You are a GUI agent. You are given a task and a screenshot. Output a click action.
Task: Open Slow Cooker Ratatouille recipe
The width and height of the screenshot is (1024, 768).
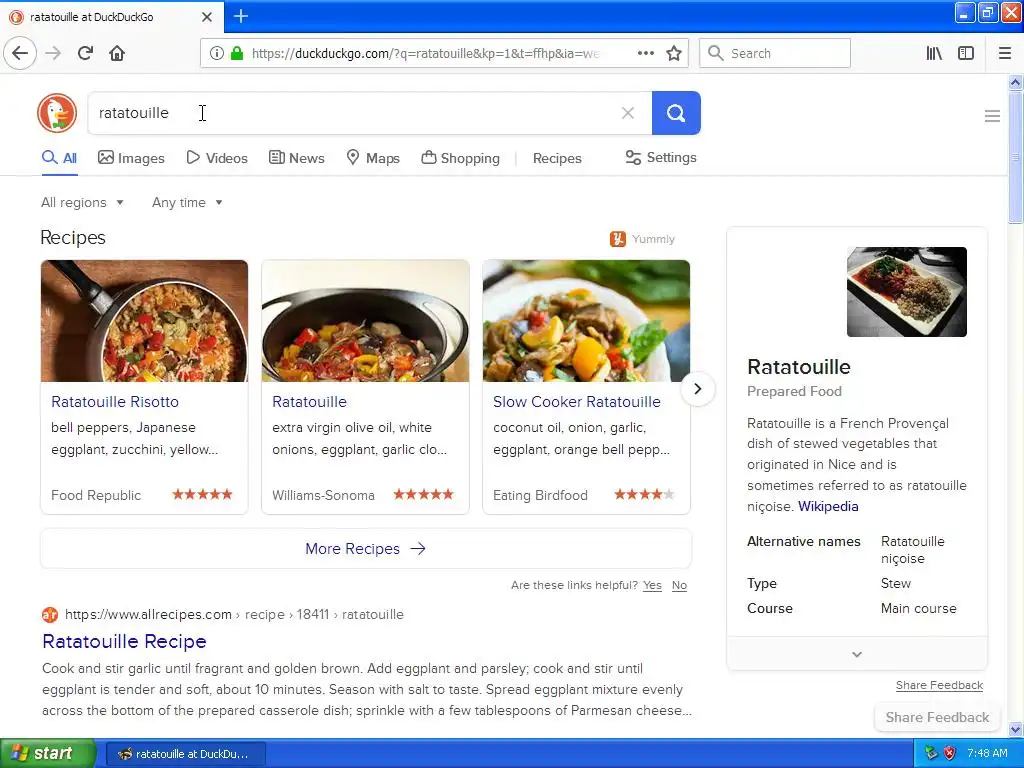click(577, 402)
